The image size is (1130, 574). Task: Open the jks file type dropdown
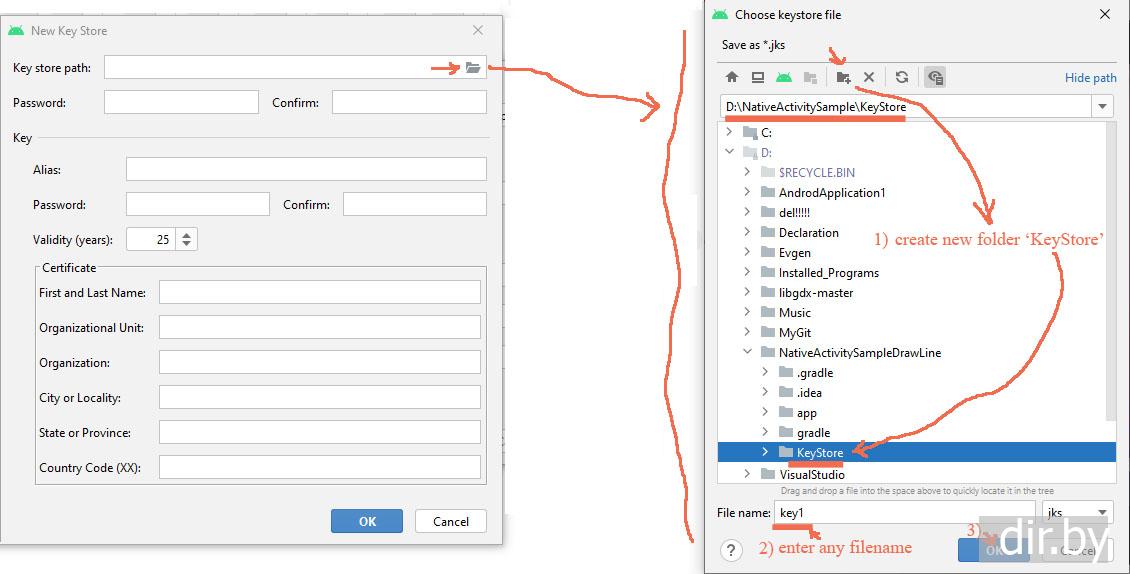1077,513
